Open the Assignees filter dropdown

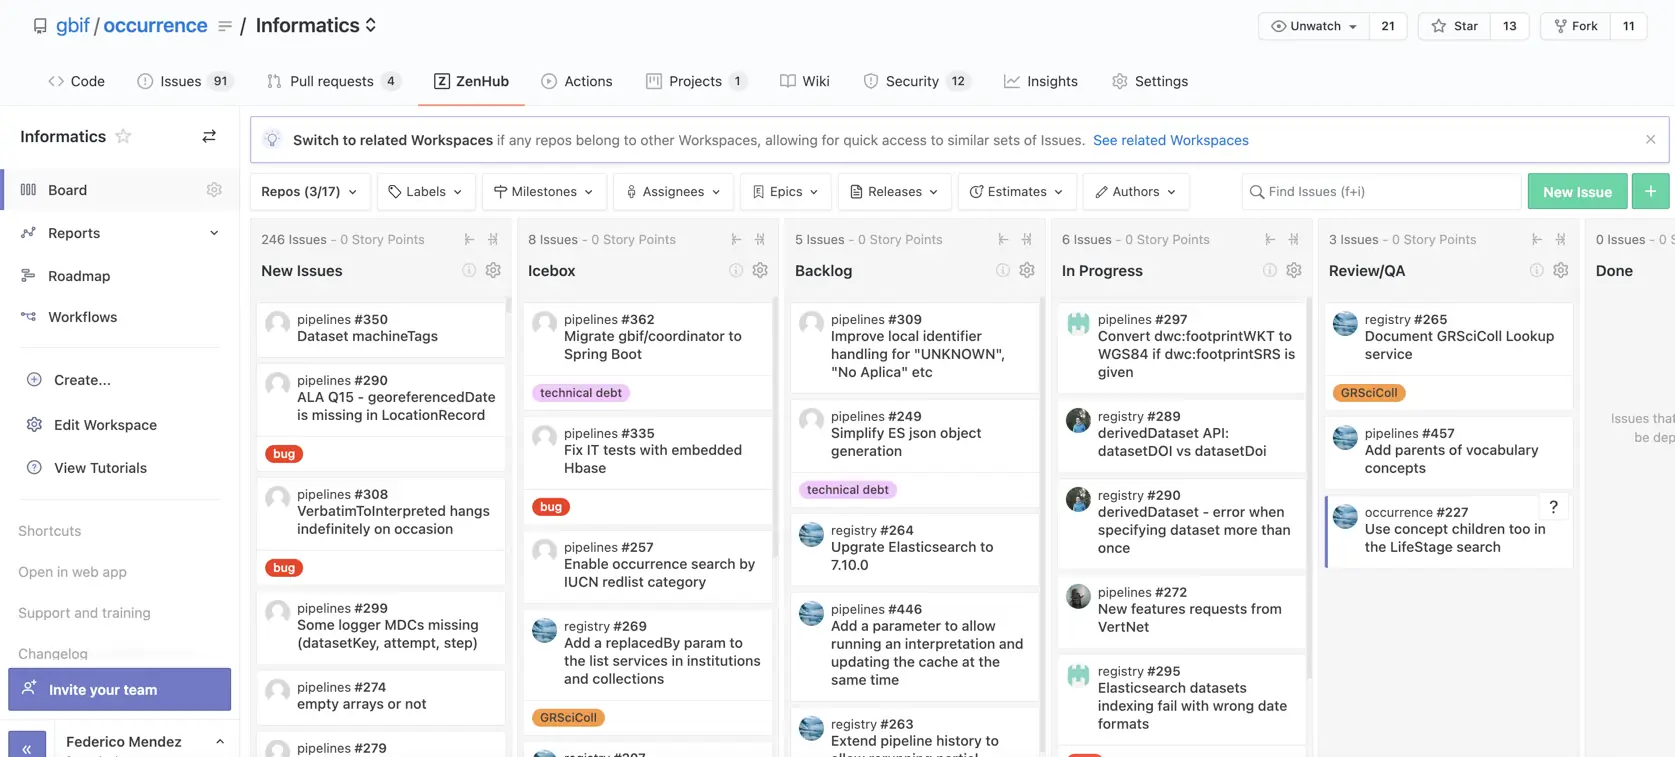pos(673,191)
